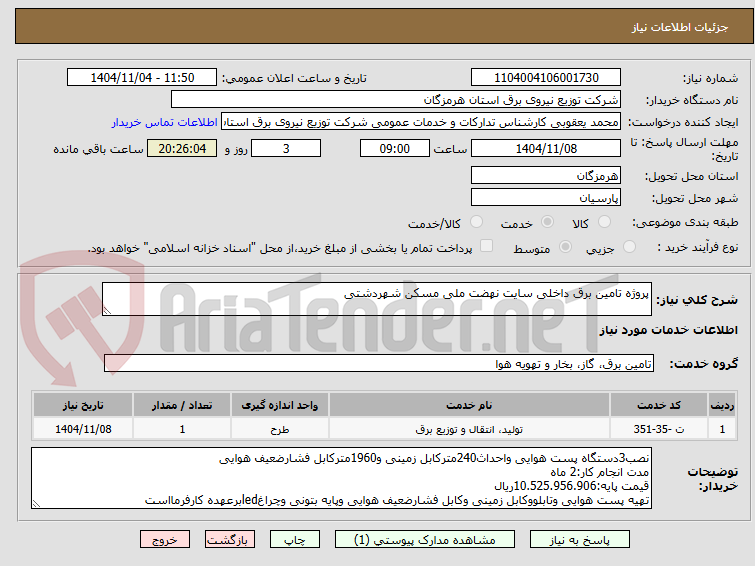Click the طبقه بندی موضوعی label
Screen dimensions: 755x566
tap(685, 223)
